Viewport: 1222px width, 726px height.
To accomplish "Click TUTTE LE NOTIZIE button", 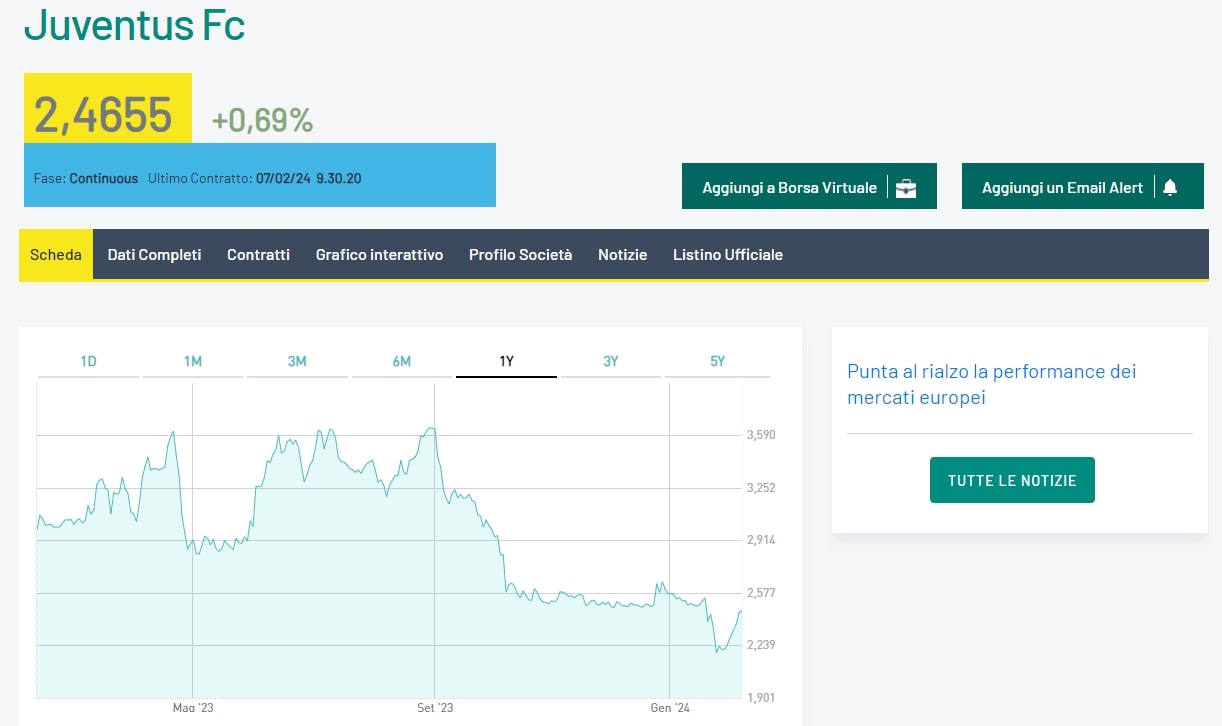I will coord(1012,480).
